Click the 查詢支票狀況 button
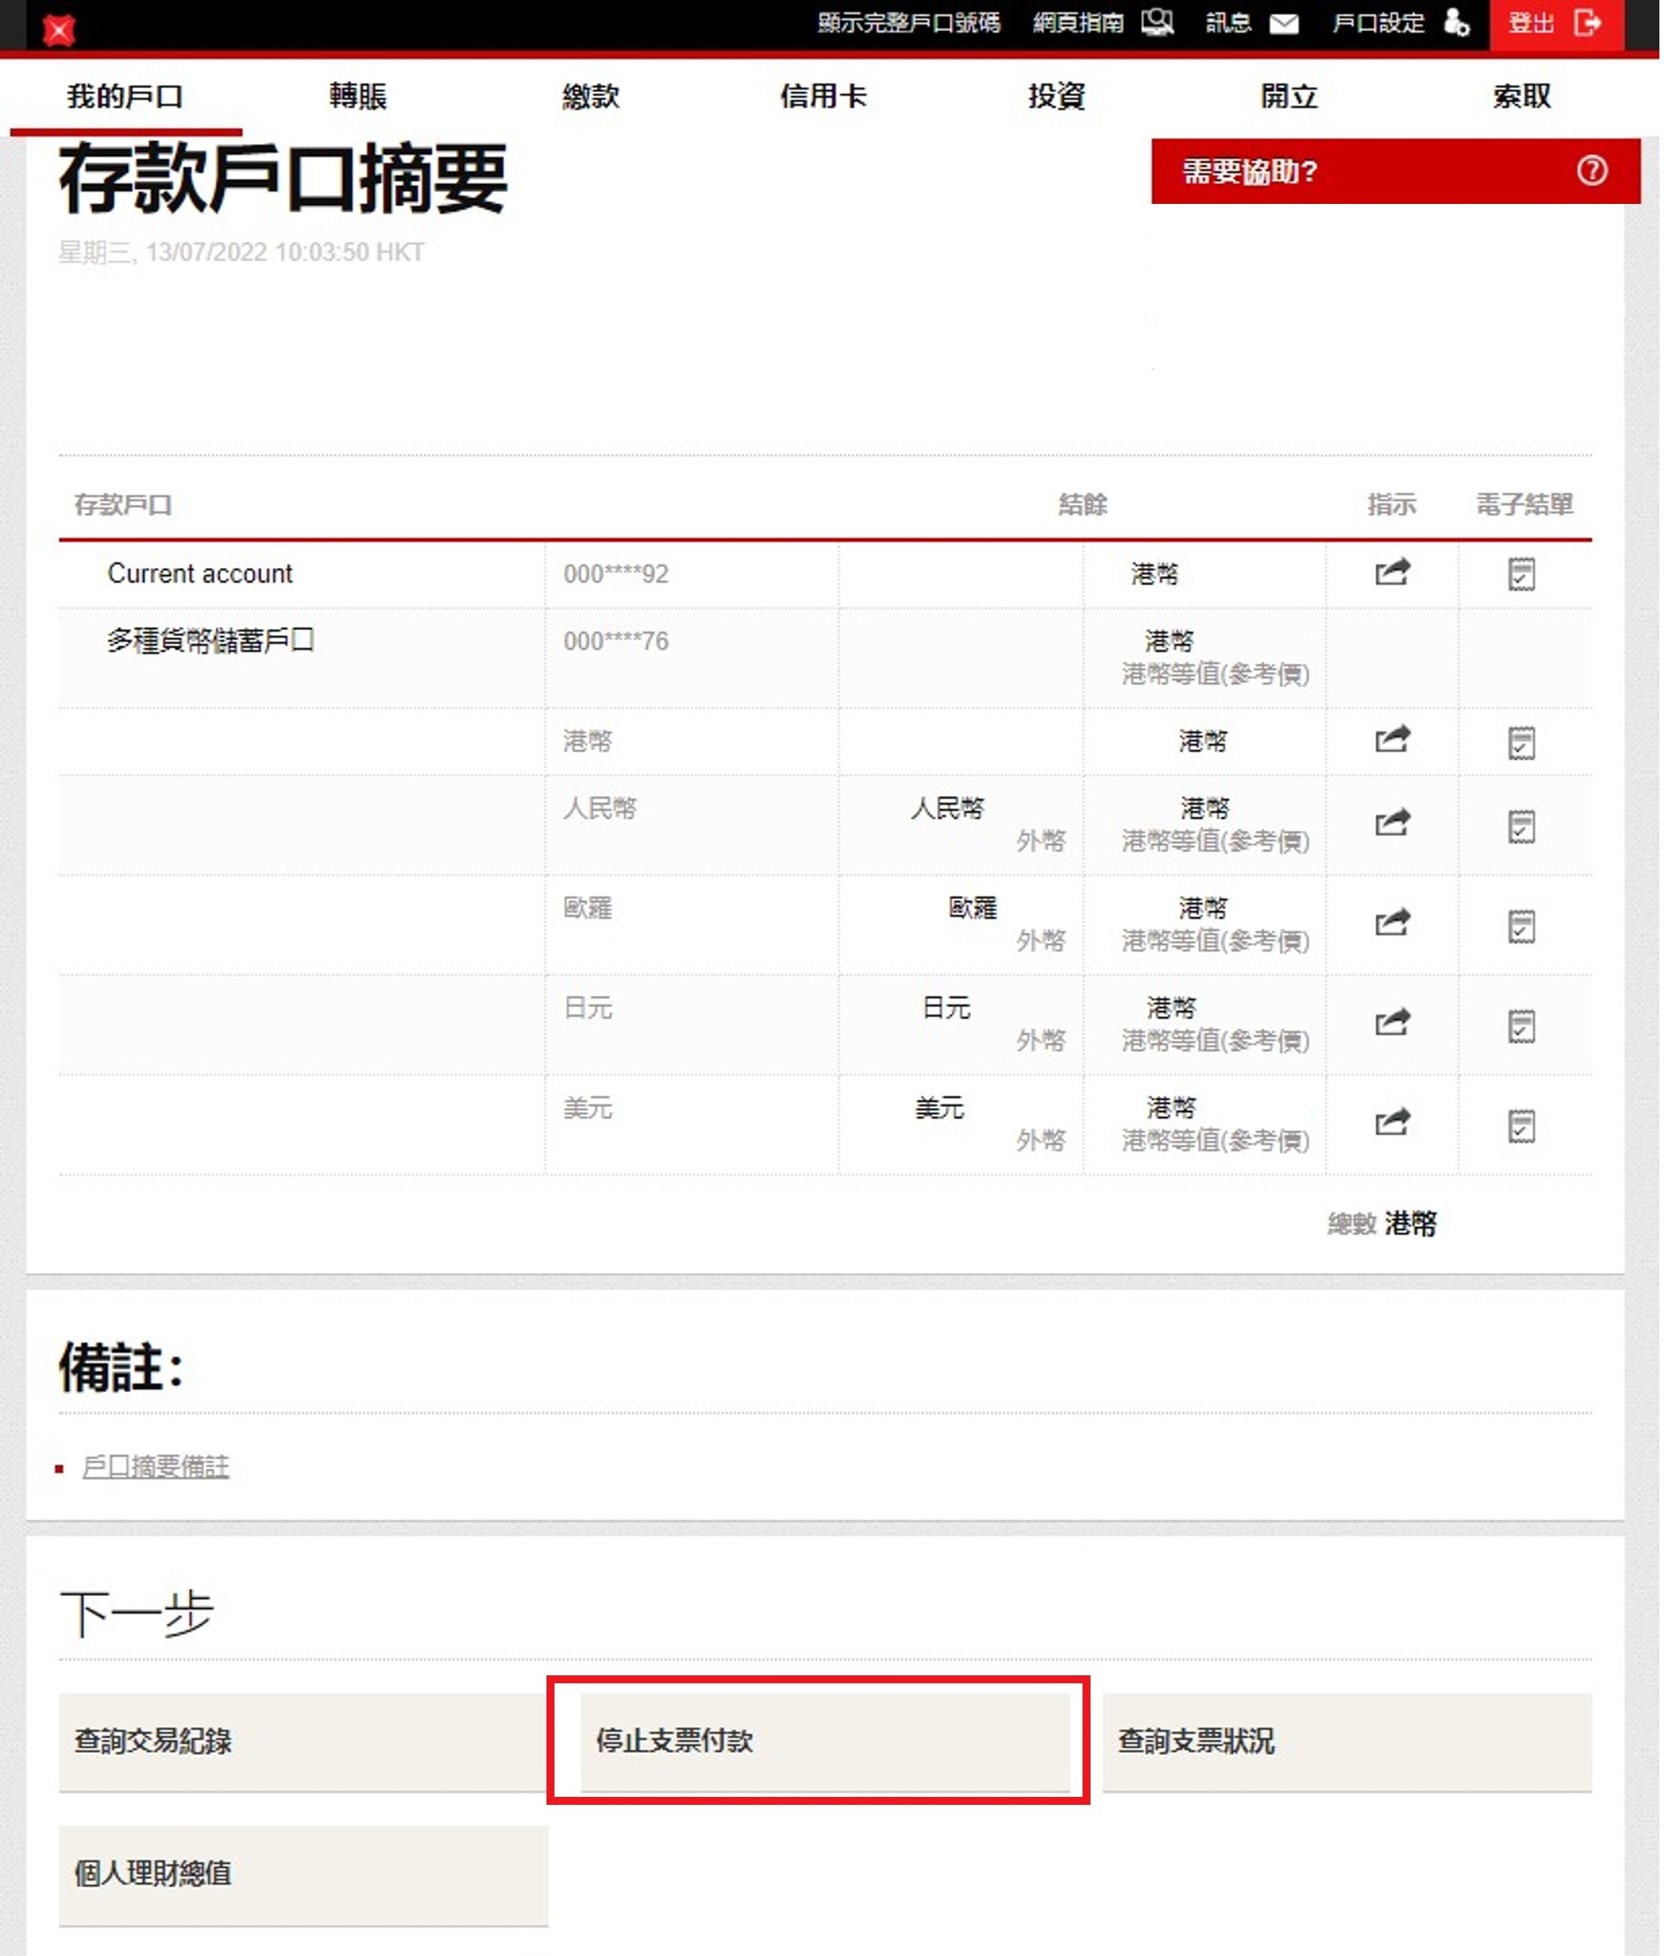Viewport: 1669px width, 1956px height. (x=1345, y=1741)
